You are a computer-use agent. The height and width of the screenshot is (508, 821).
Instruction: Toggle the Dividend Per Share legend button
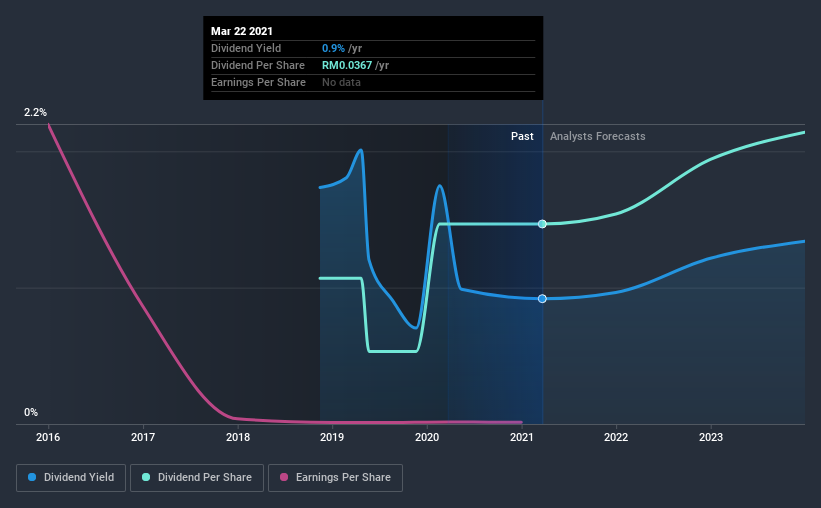point(197,478)
